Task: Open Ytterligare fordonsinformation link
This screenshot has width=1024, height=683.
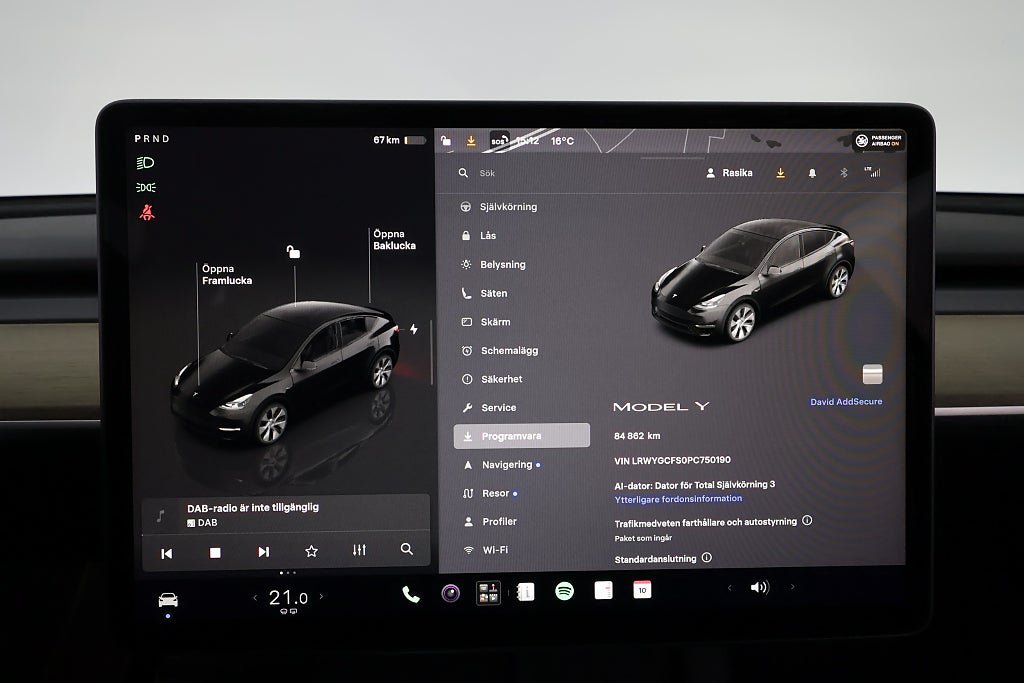Action: (x=678, y=499)
